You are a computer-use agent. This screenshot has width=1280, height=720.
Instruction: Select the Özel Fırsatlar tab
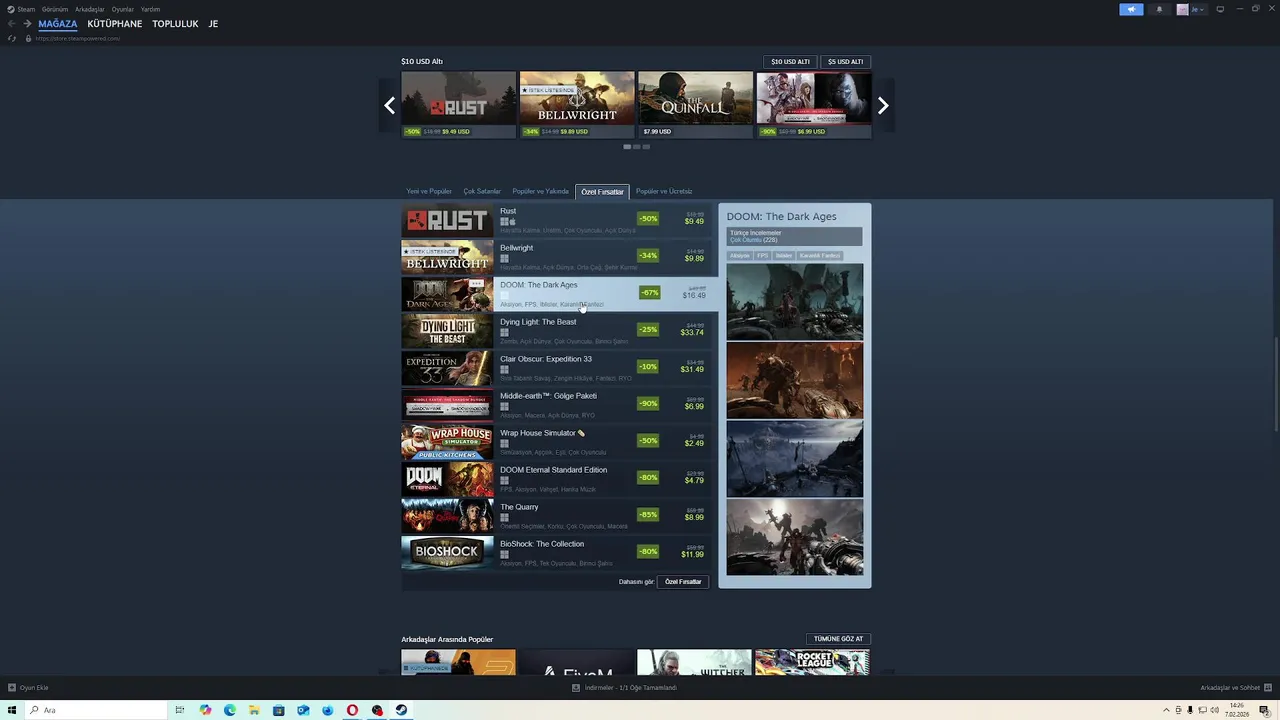[x=602, y=191]
